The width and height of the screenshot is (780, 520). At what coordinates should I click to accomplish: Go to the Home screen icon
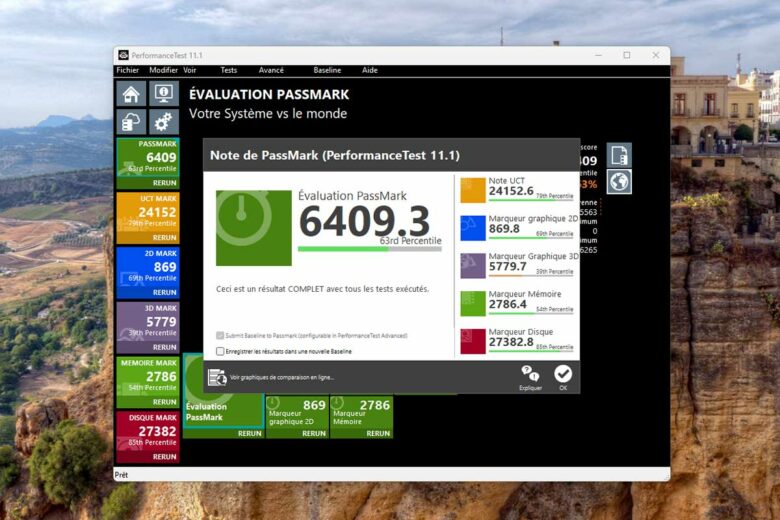coord(131,94)
